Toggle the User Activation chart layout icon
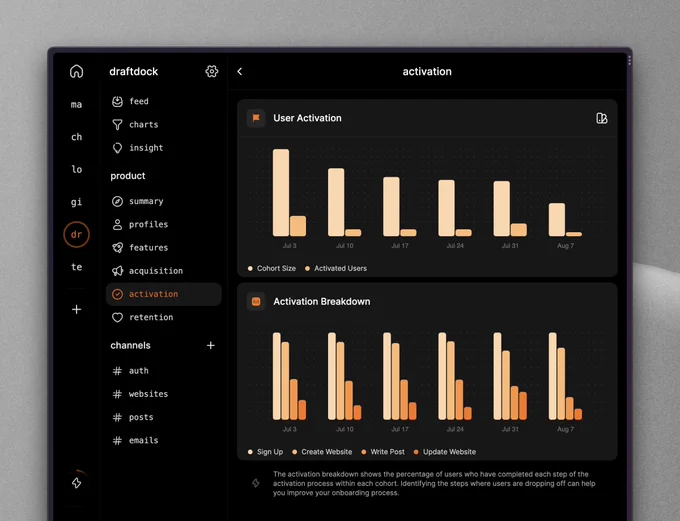 pyautogui.click(x=602, y=118)
